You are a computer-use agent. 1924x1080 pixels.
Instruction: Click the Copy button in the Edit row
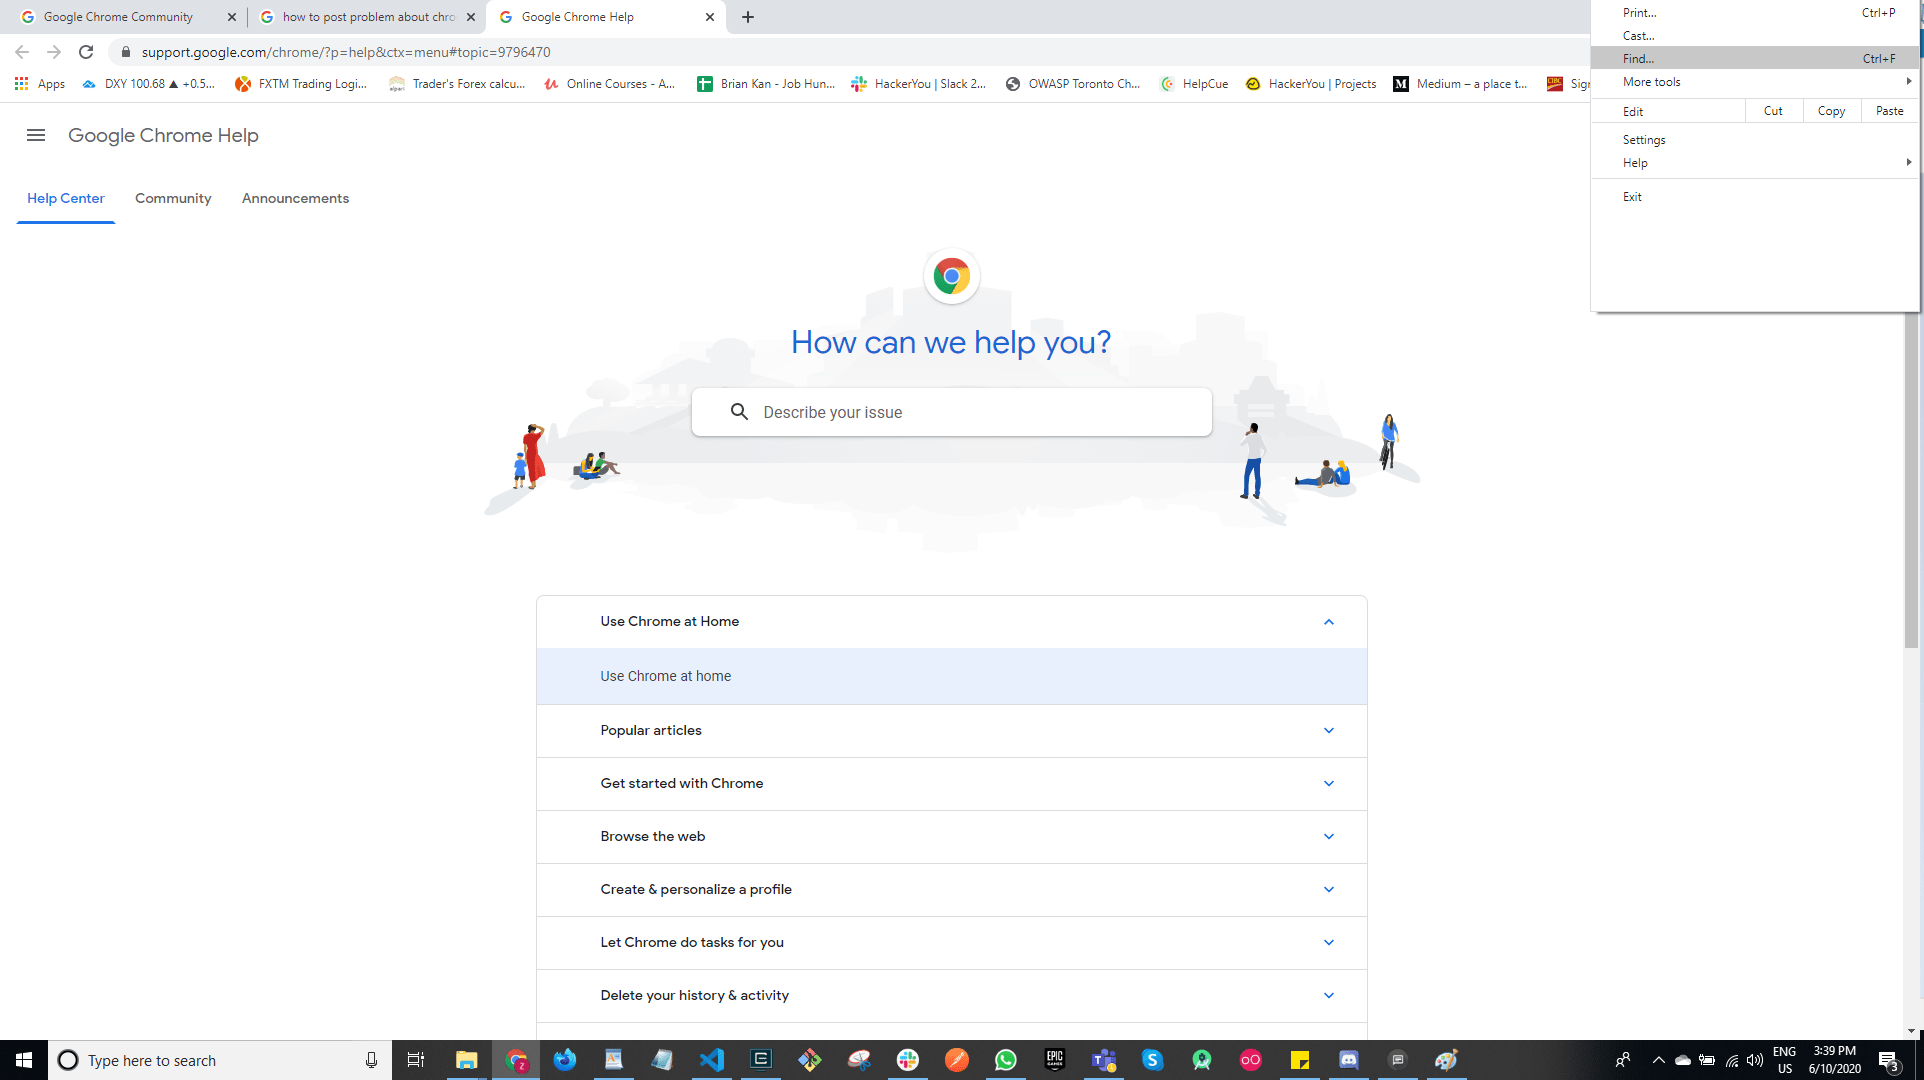coord(1830,111)
